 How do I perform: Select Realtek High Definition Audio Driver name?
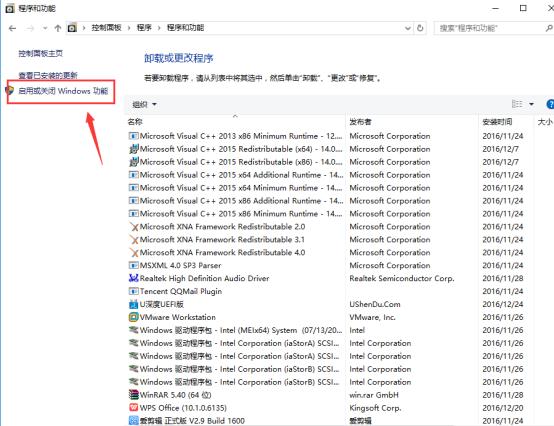205,278
